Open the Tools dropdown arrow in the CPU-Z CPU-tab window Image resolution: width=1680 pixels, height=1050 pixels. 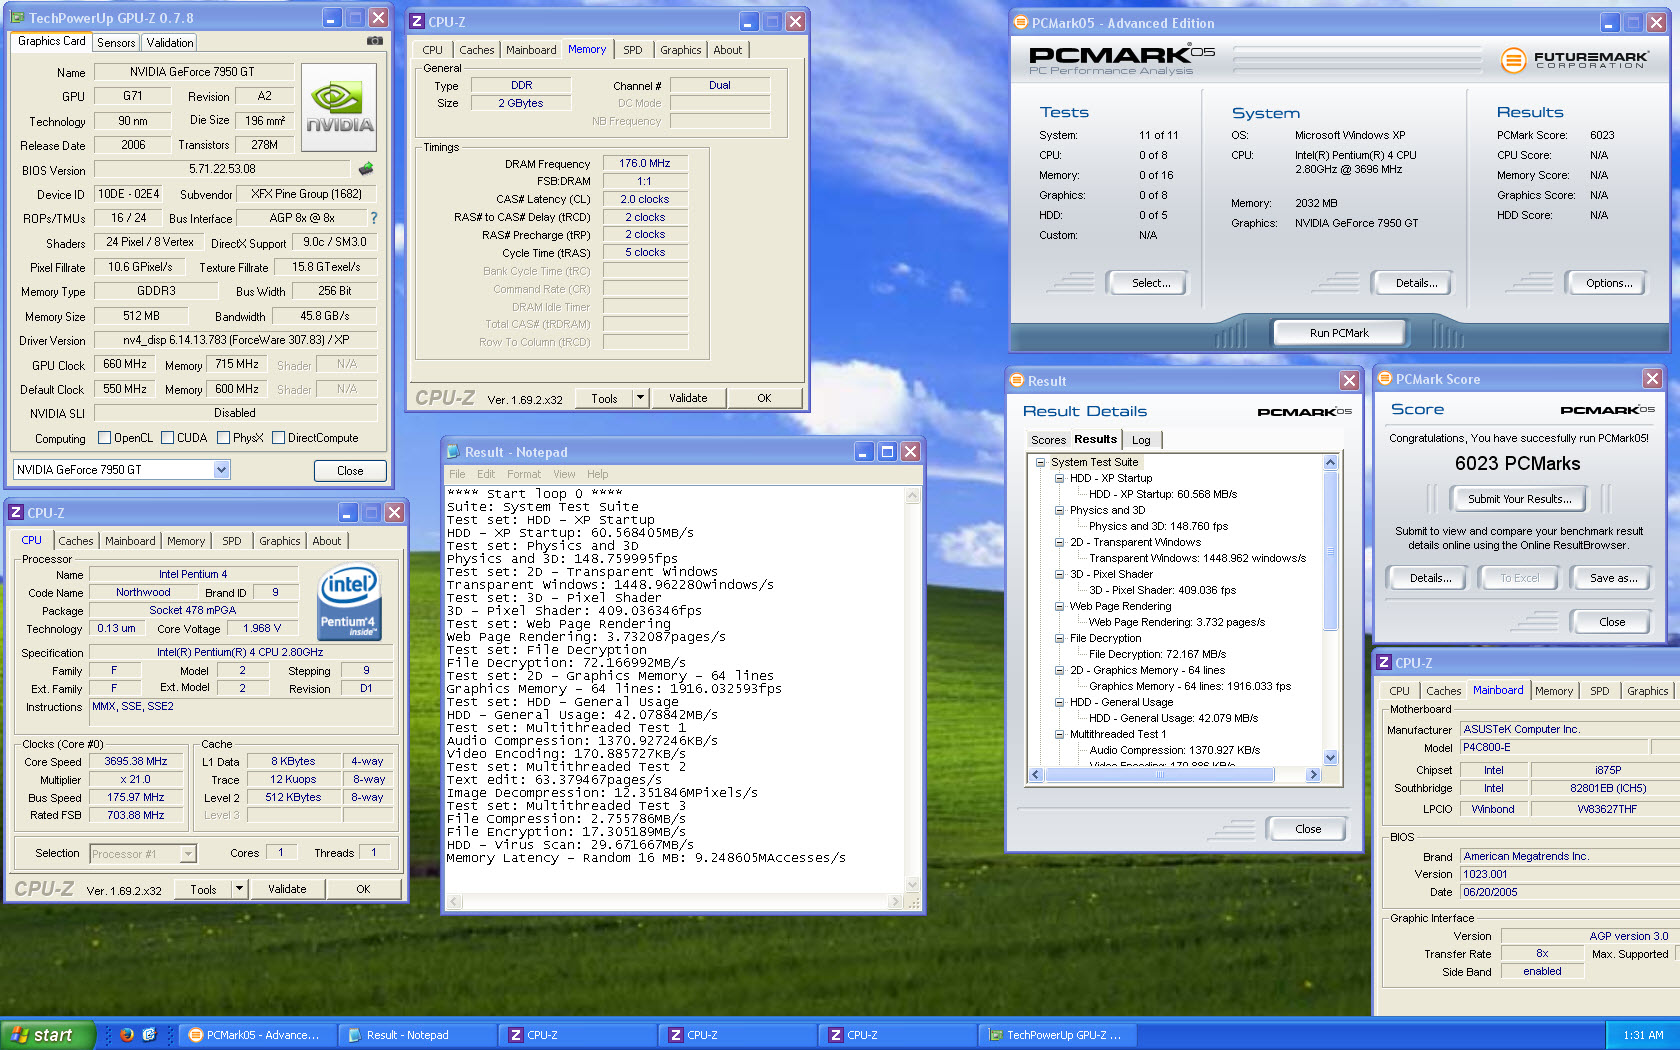pos(239,889)
